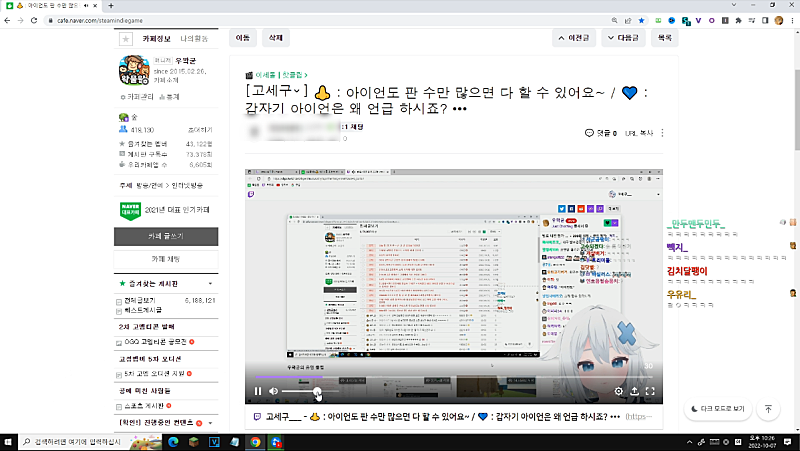
Task: Click the share icon in the video player
Action: point(635,391)
